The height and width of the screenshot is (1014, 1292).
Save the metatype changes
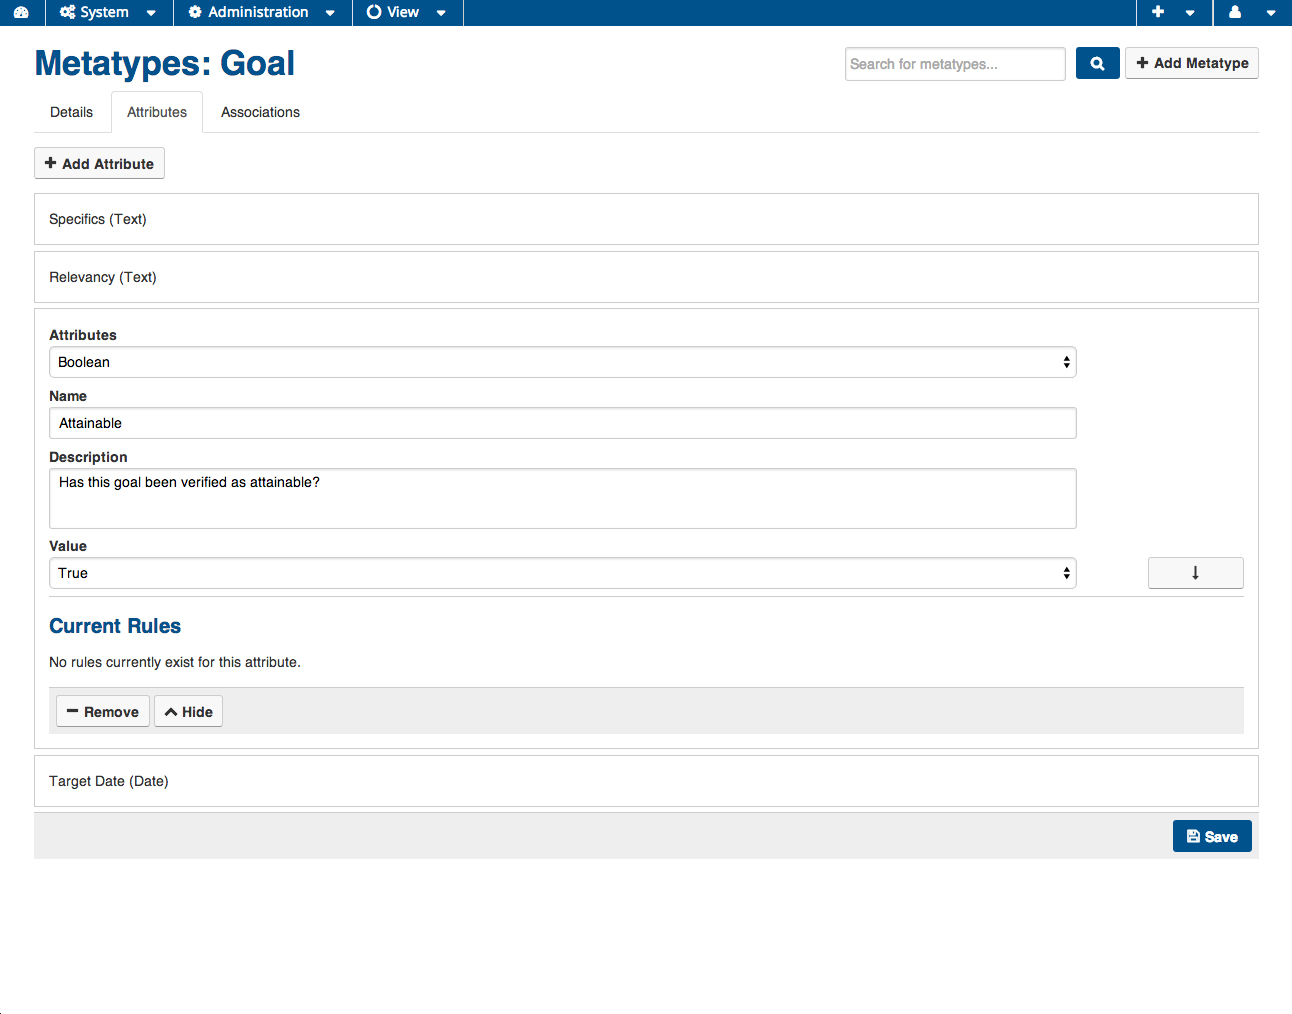click(1211, 836)
